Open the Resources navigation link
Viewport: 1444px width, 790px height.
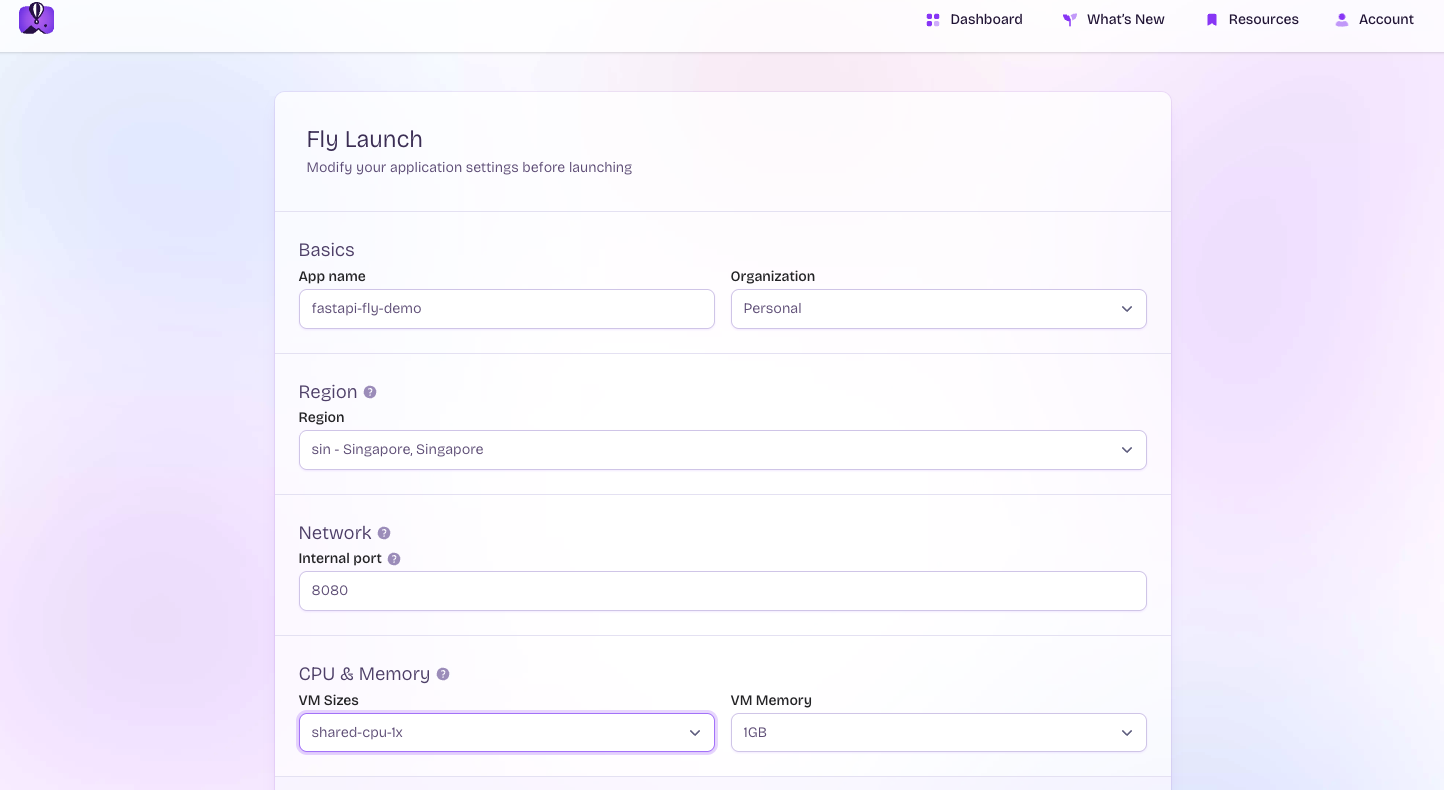click(1263, 20)
